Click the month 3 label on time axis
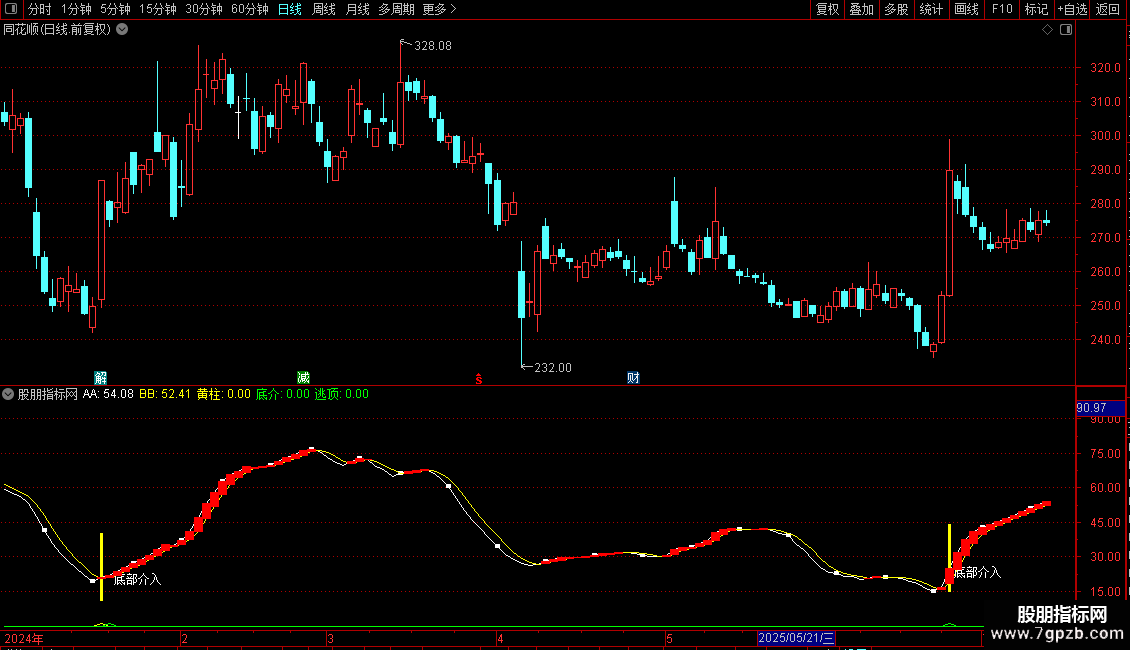1130x650 pixels. click(x=330, y=639)
